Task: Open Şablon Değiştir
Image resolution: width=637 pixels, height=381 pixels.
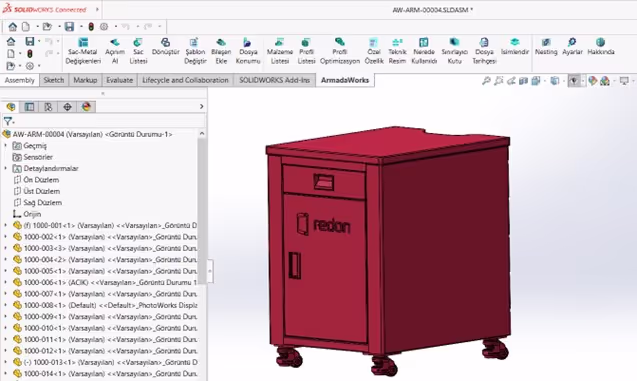Action: pyautogui.click(x=195, y=51)
